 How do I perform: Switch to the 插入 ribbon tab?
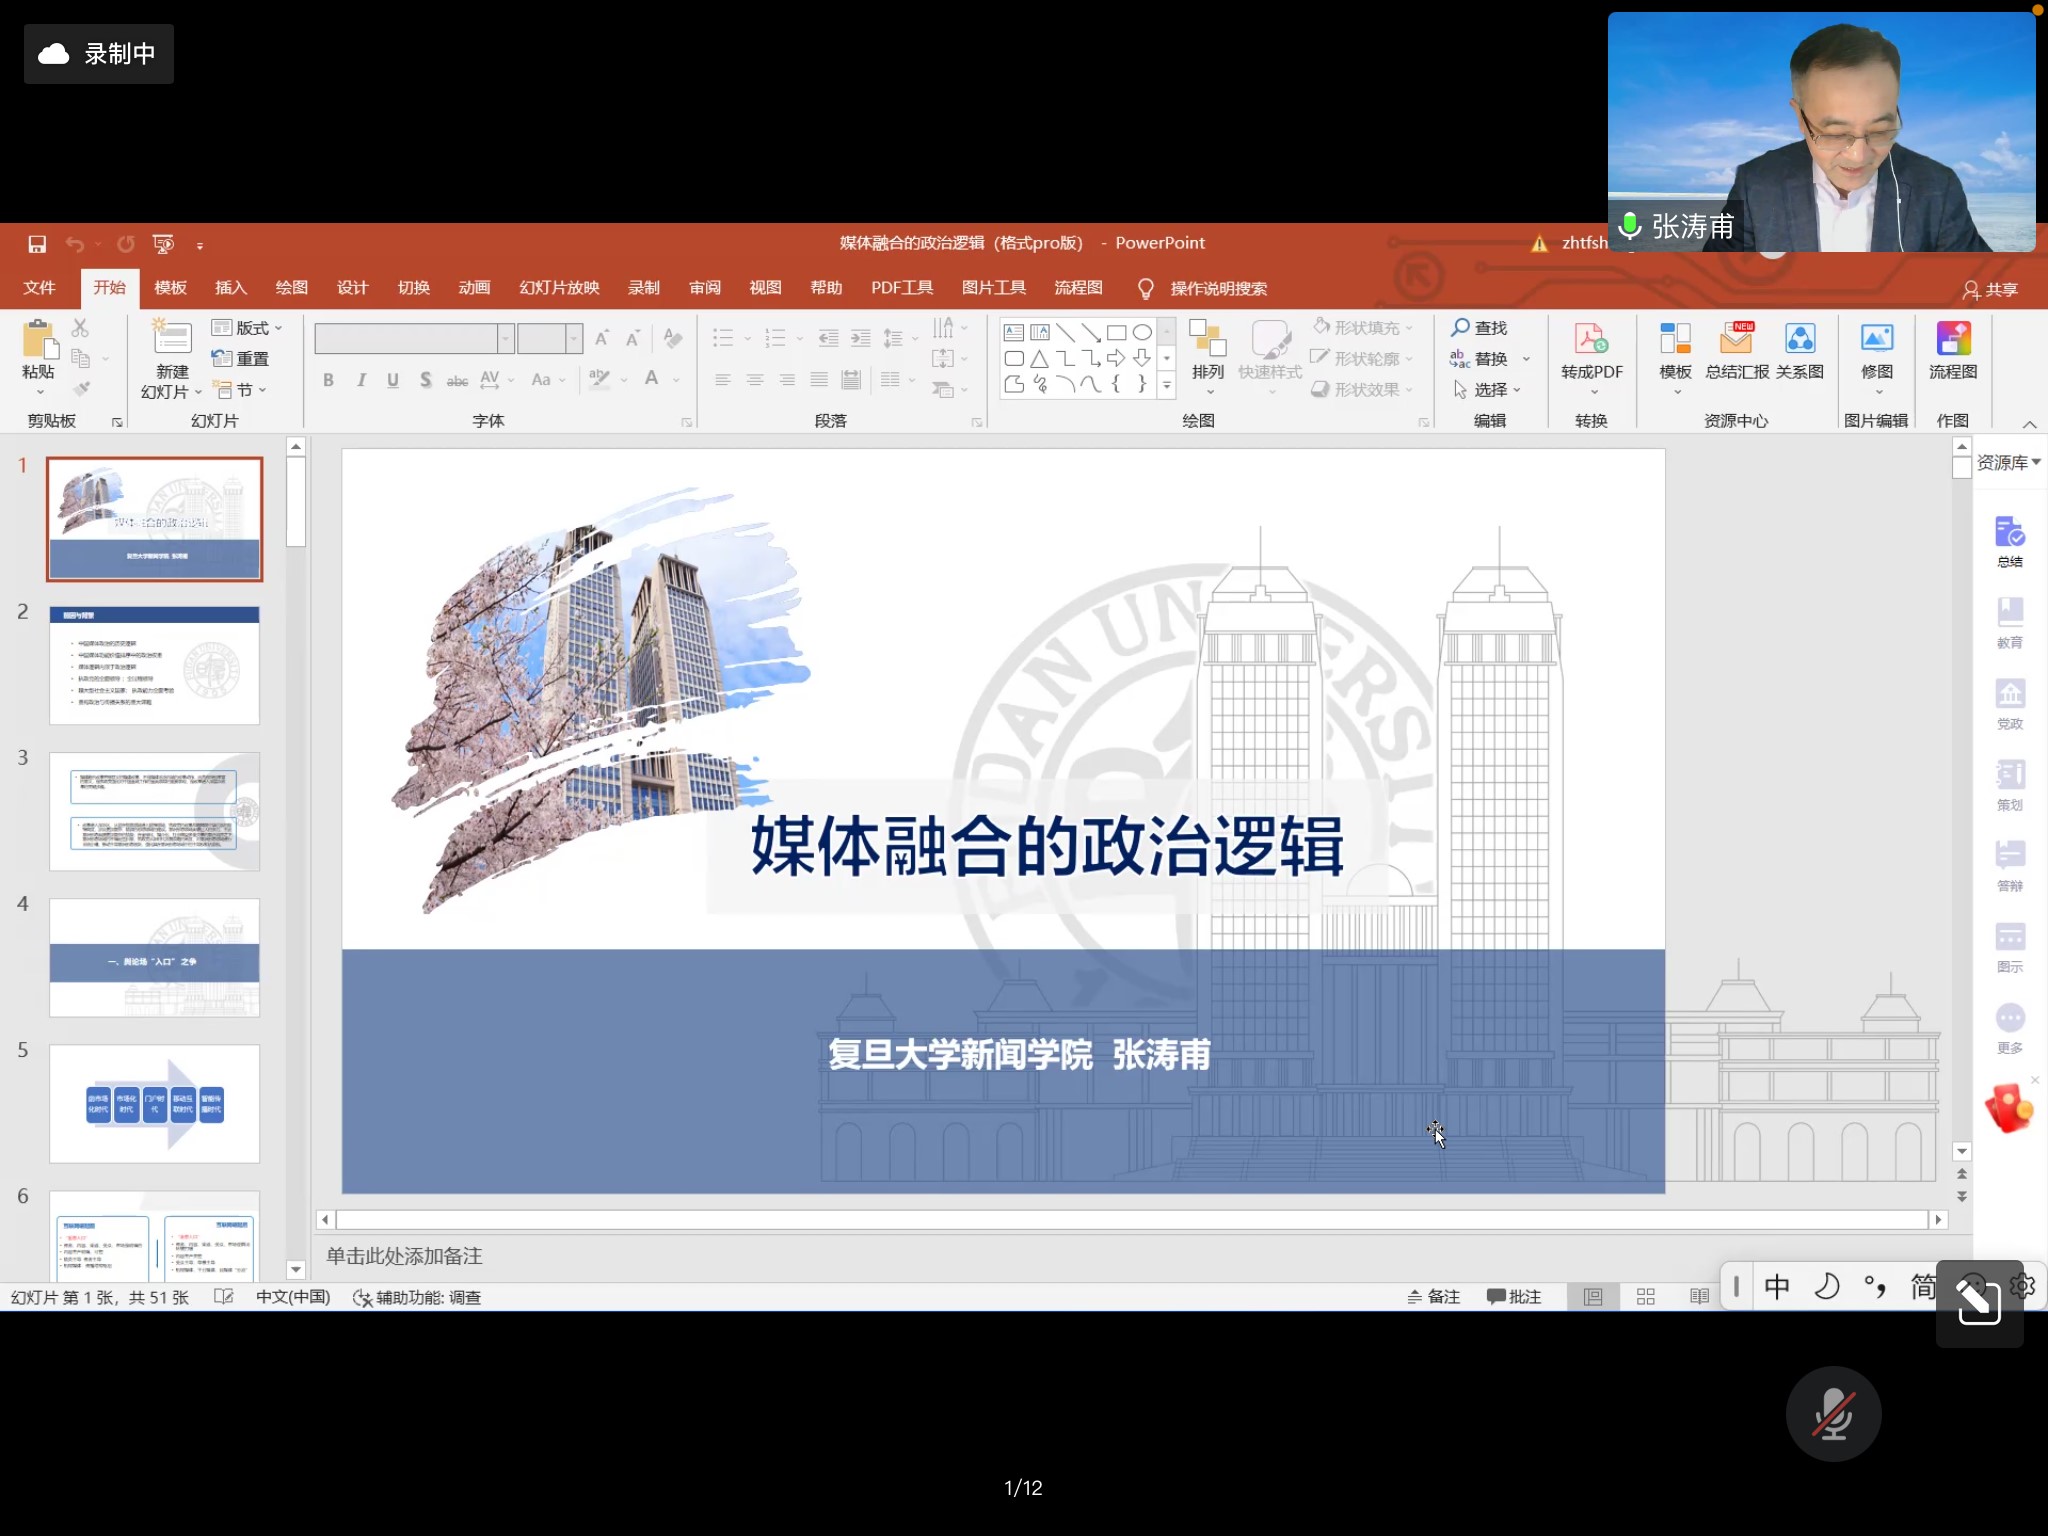230,288
